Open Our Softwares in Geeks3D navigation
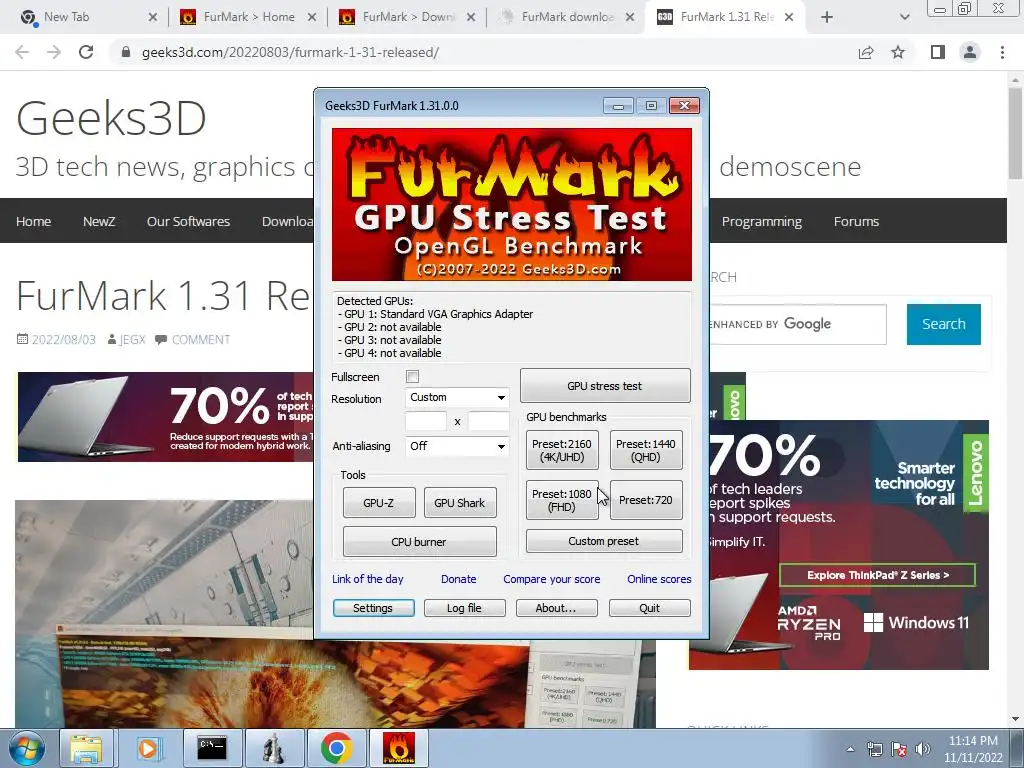This screenshot has height=768, width=1024. 188,221
